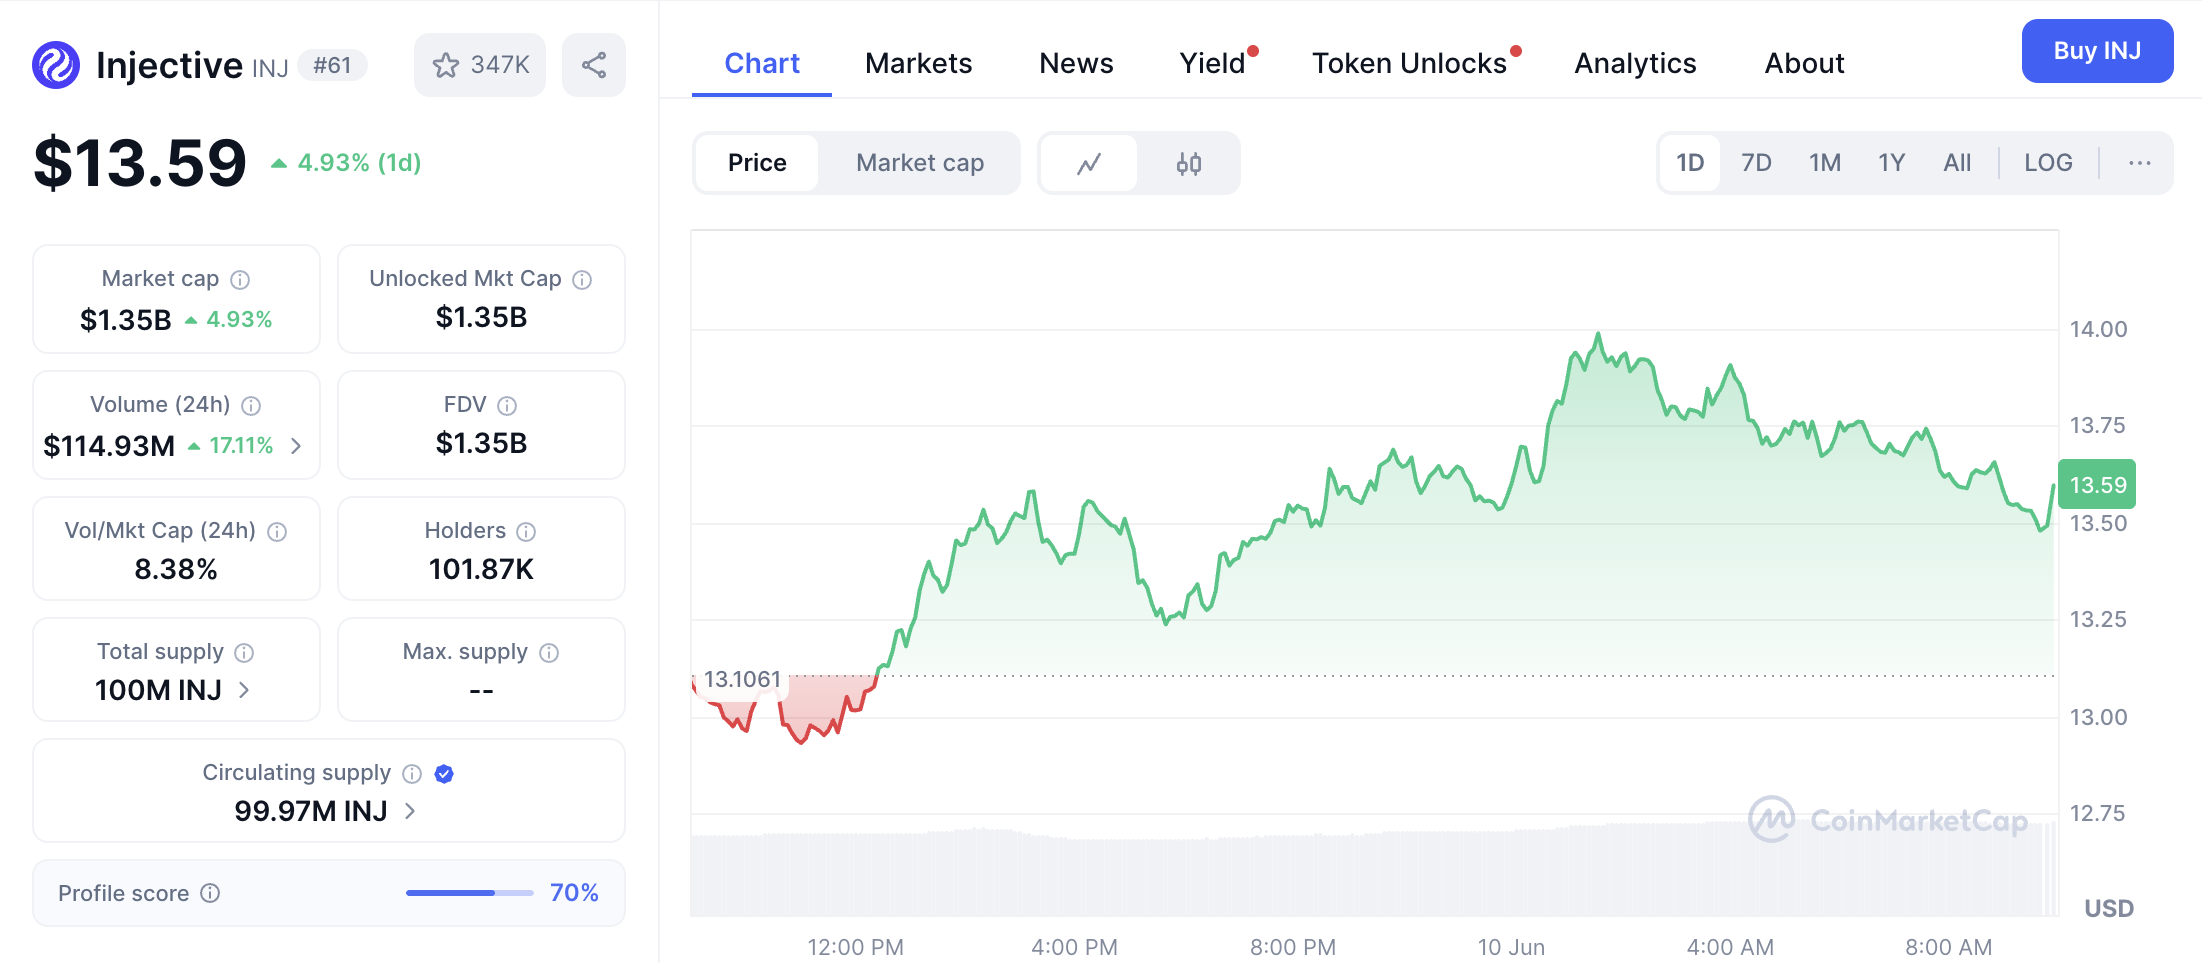The image size is (2202, 963).
Task: Add Injective to watchlist via star icon
Action: (445, 65)
